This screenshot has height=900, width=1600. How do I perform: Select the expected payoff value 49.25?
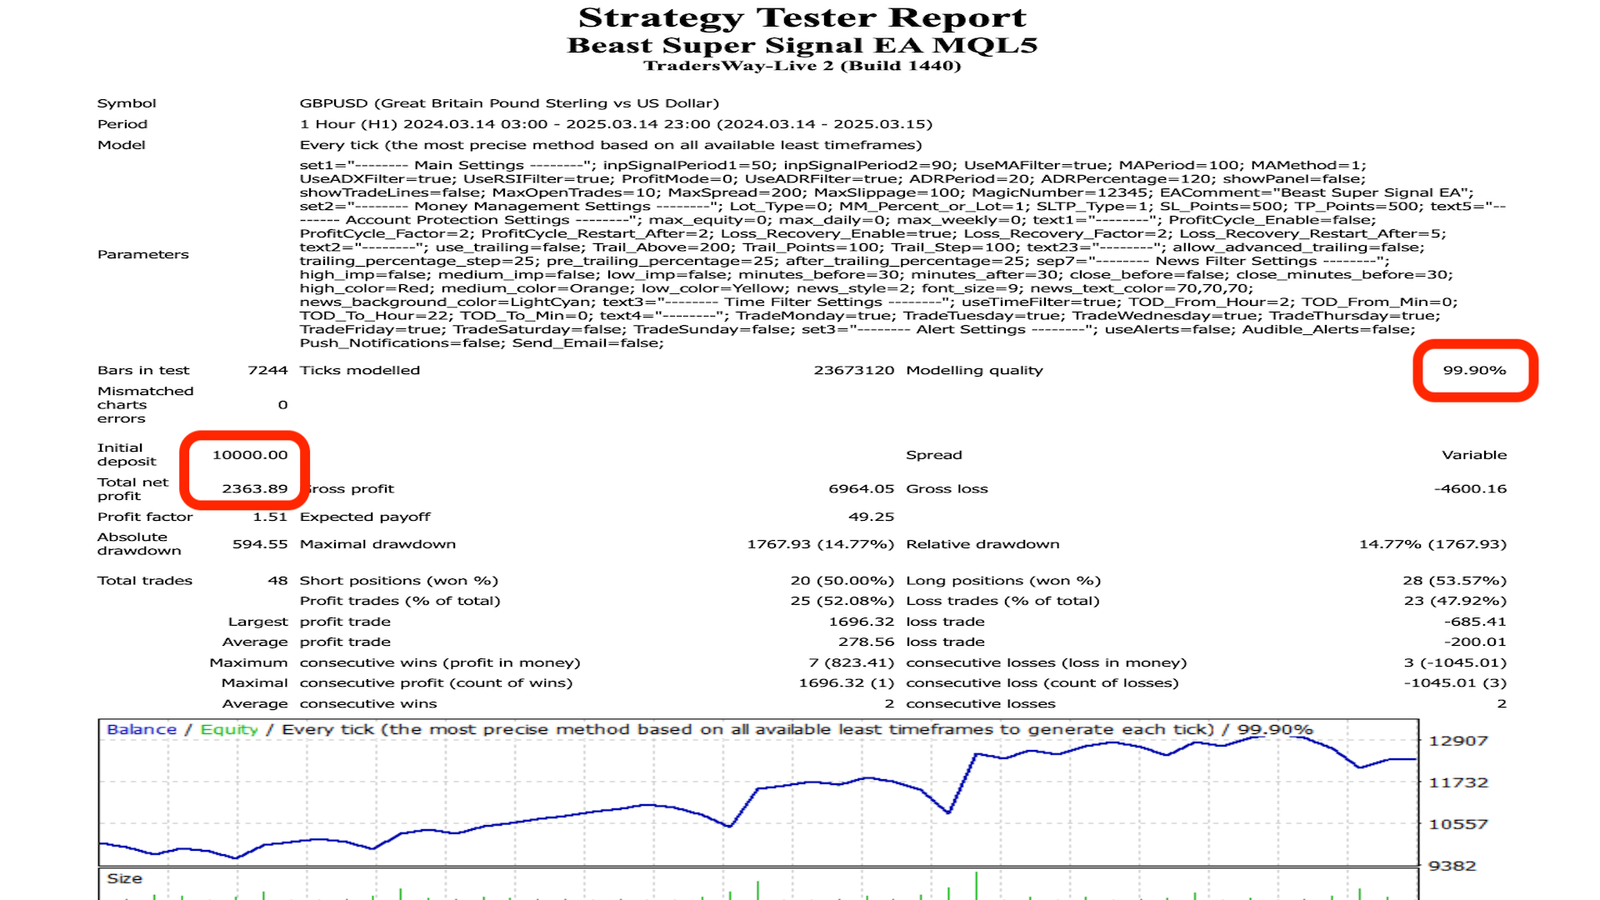871,517
